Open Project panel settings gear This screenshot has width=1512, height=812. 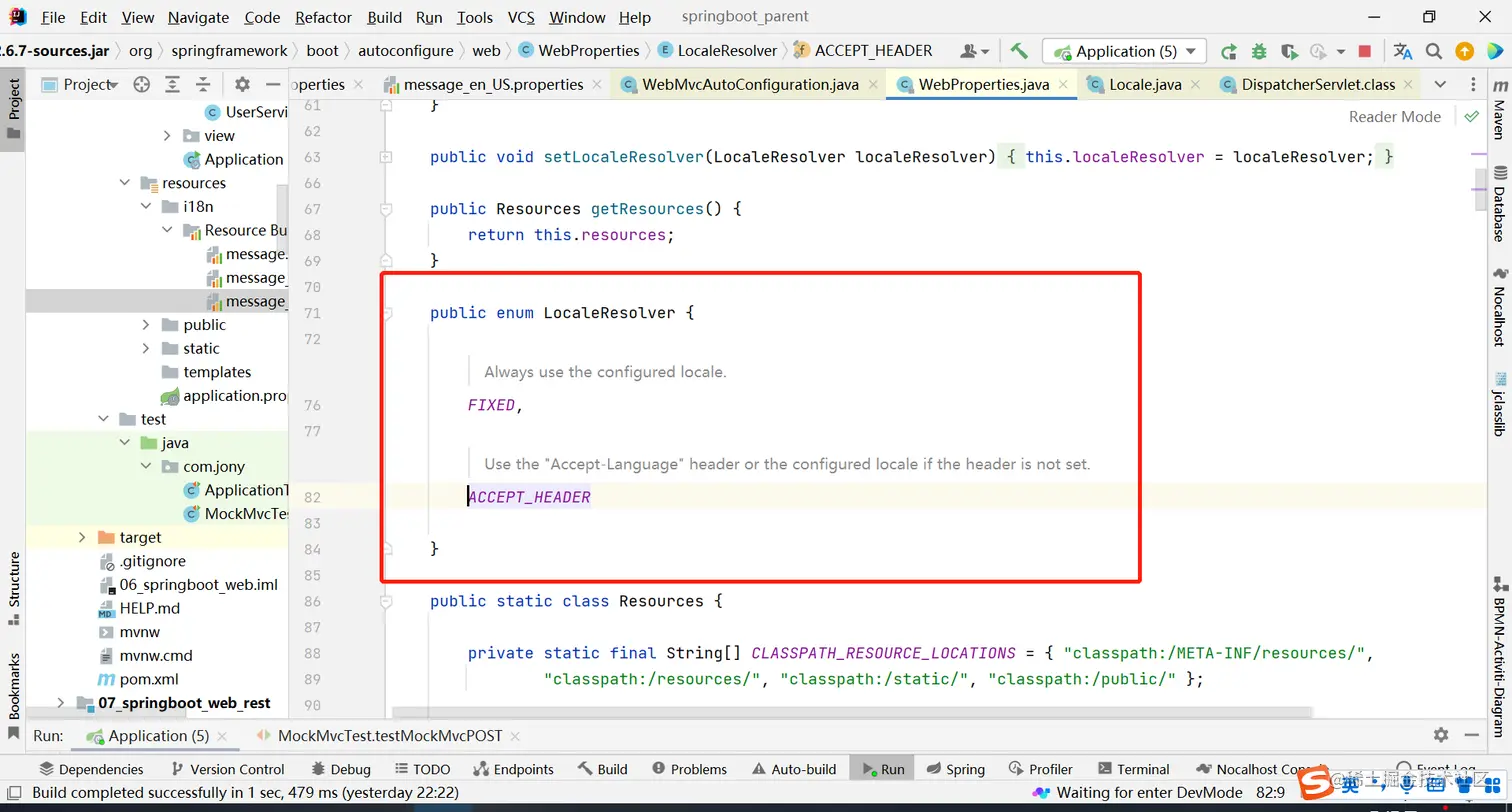click(242, 85)
